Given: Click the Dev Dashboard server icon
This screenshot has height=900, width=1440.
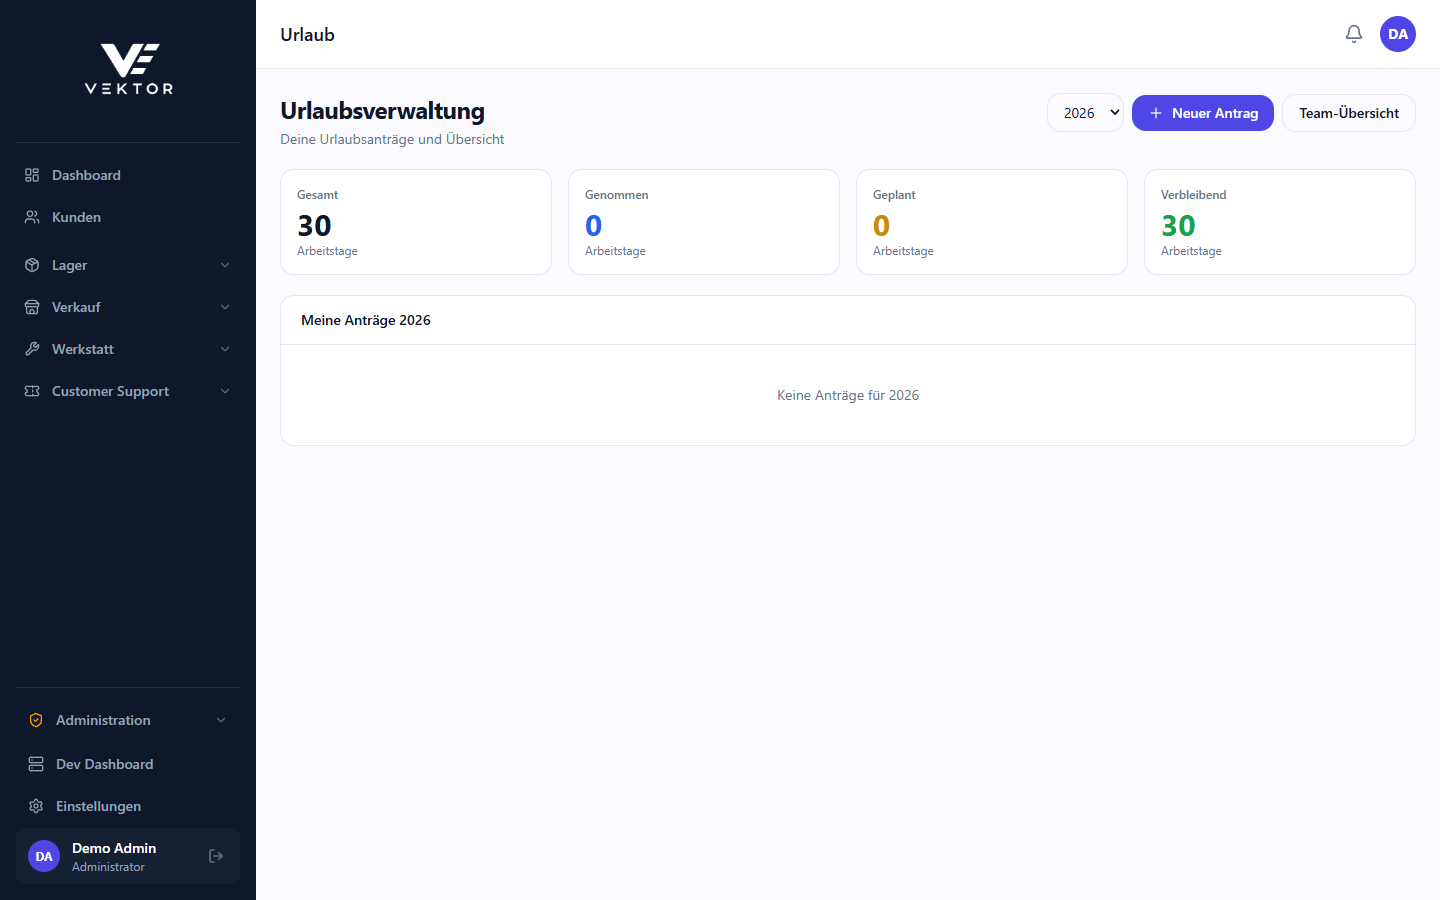Looking at the screenshot, I should (x=36, y=764).
